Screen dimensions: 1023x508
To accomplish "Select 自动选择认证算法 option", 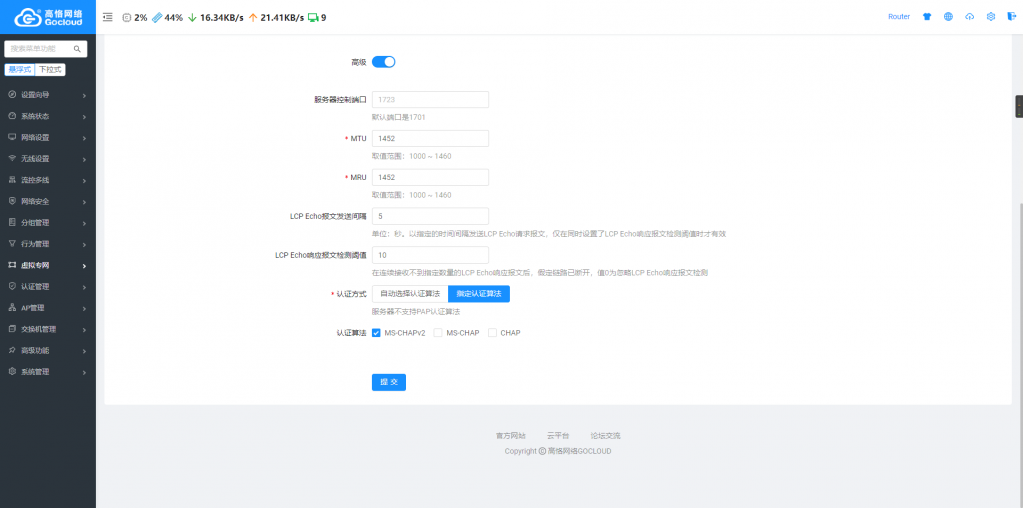I will tap(410, 294).
